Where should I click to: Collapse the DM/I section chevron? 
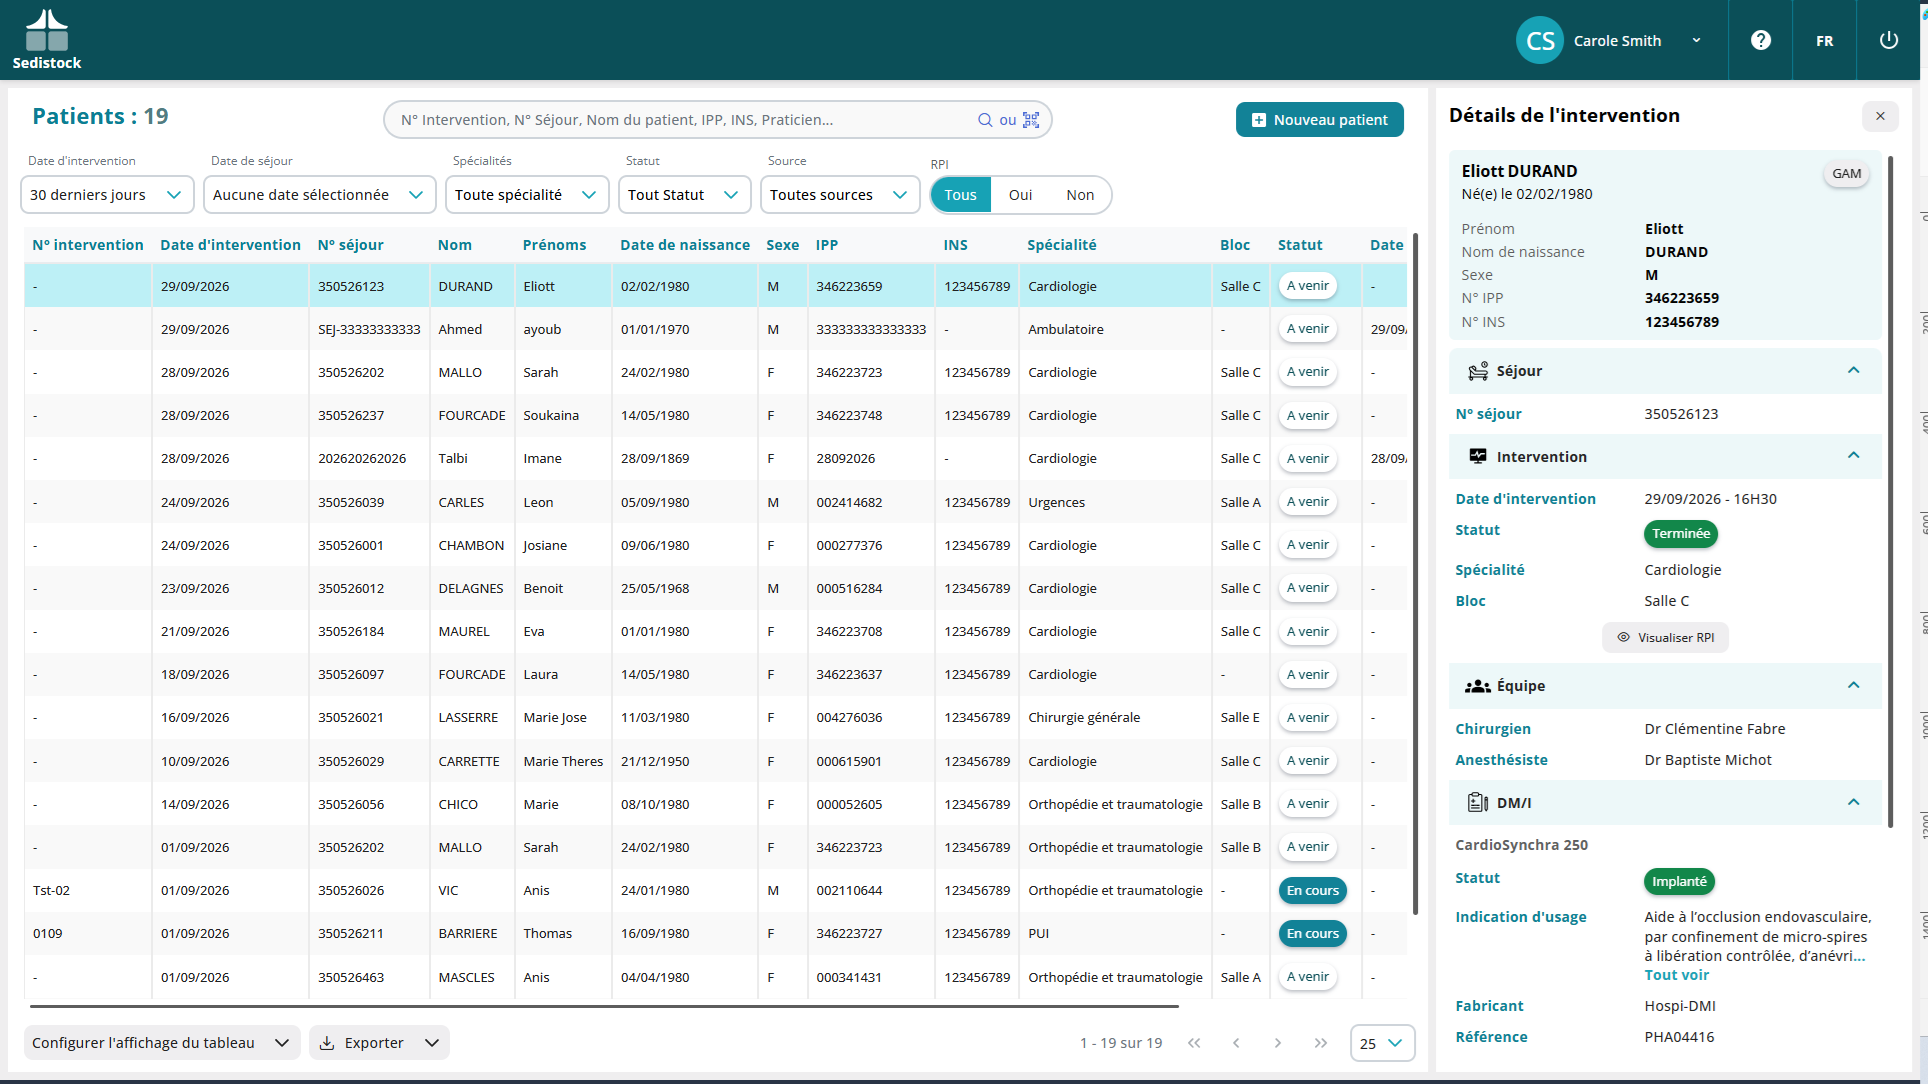(1854, 802)
